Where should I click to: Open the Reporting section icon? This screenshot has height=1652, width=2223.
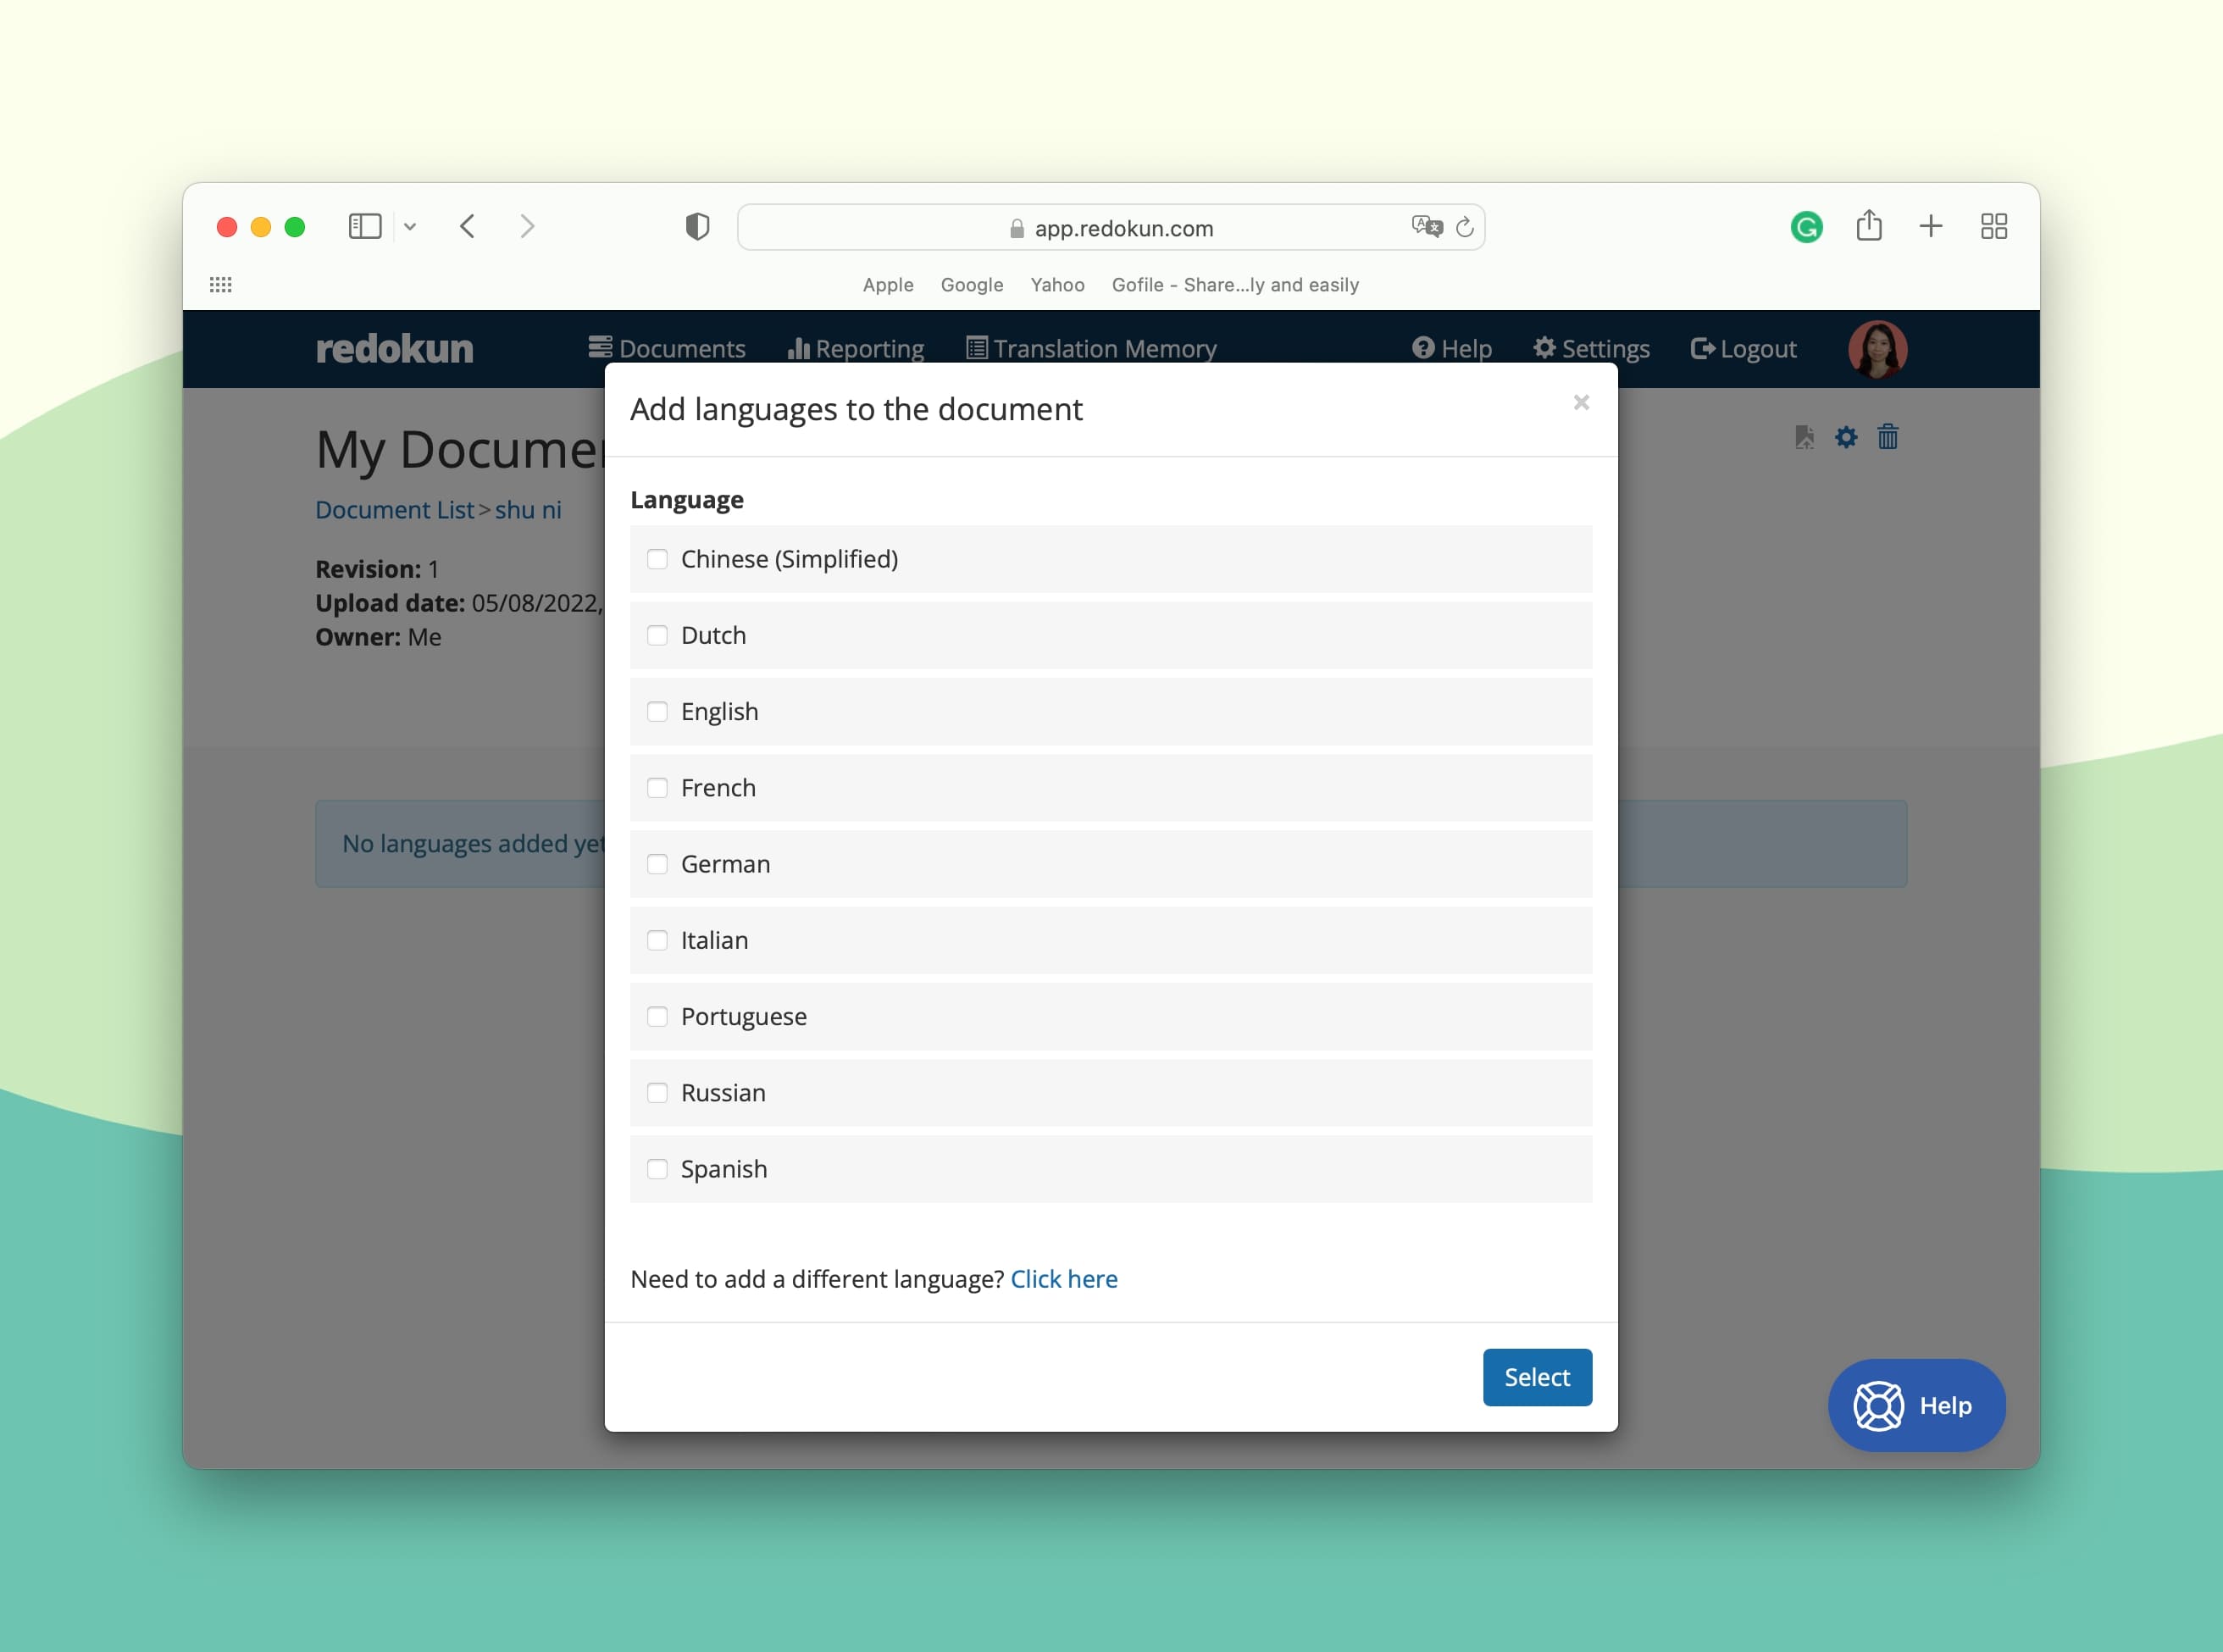click(796, 349)
